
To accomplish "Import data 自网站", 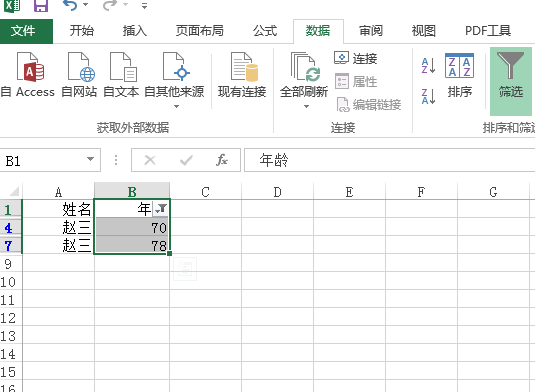I will [79, 75].
